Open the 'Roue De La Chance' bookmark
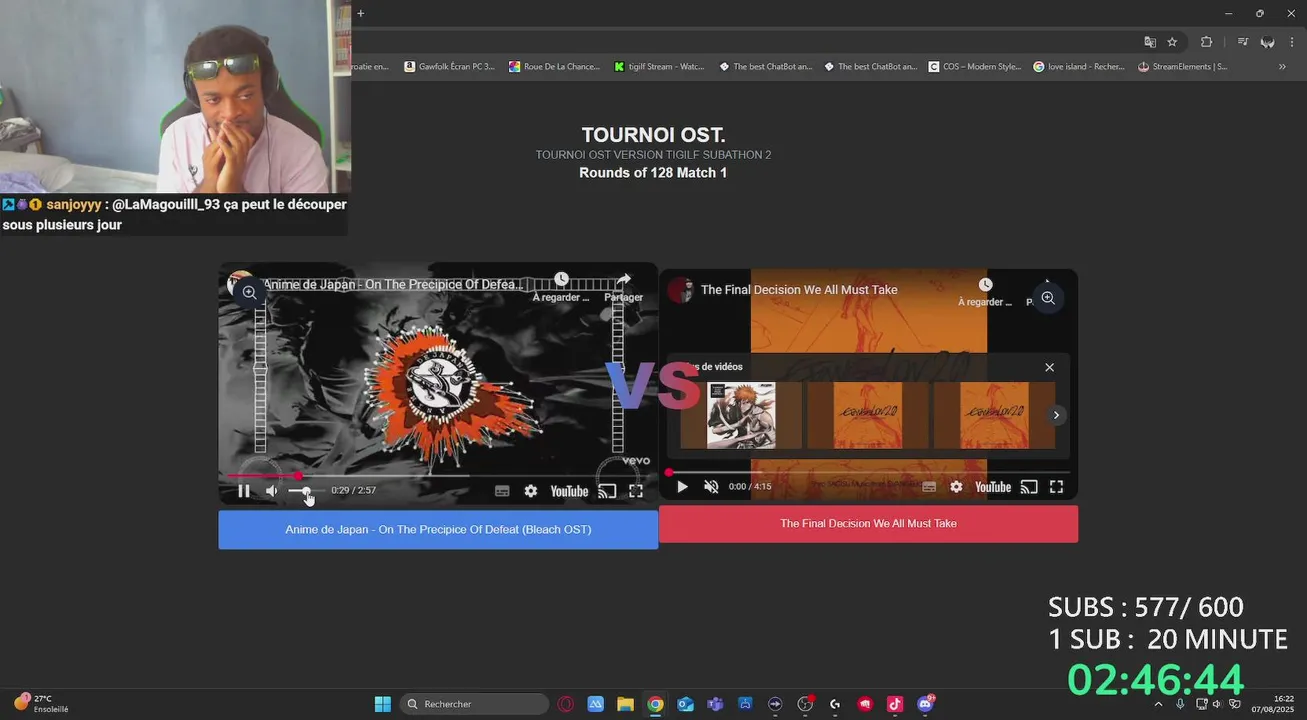Viewport: 1307px width, 720px height. pos(554,67)
